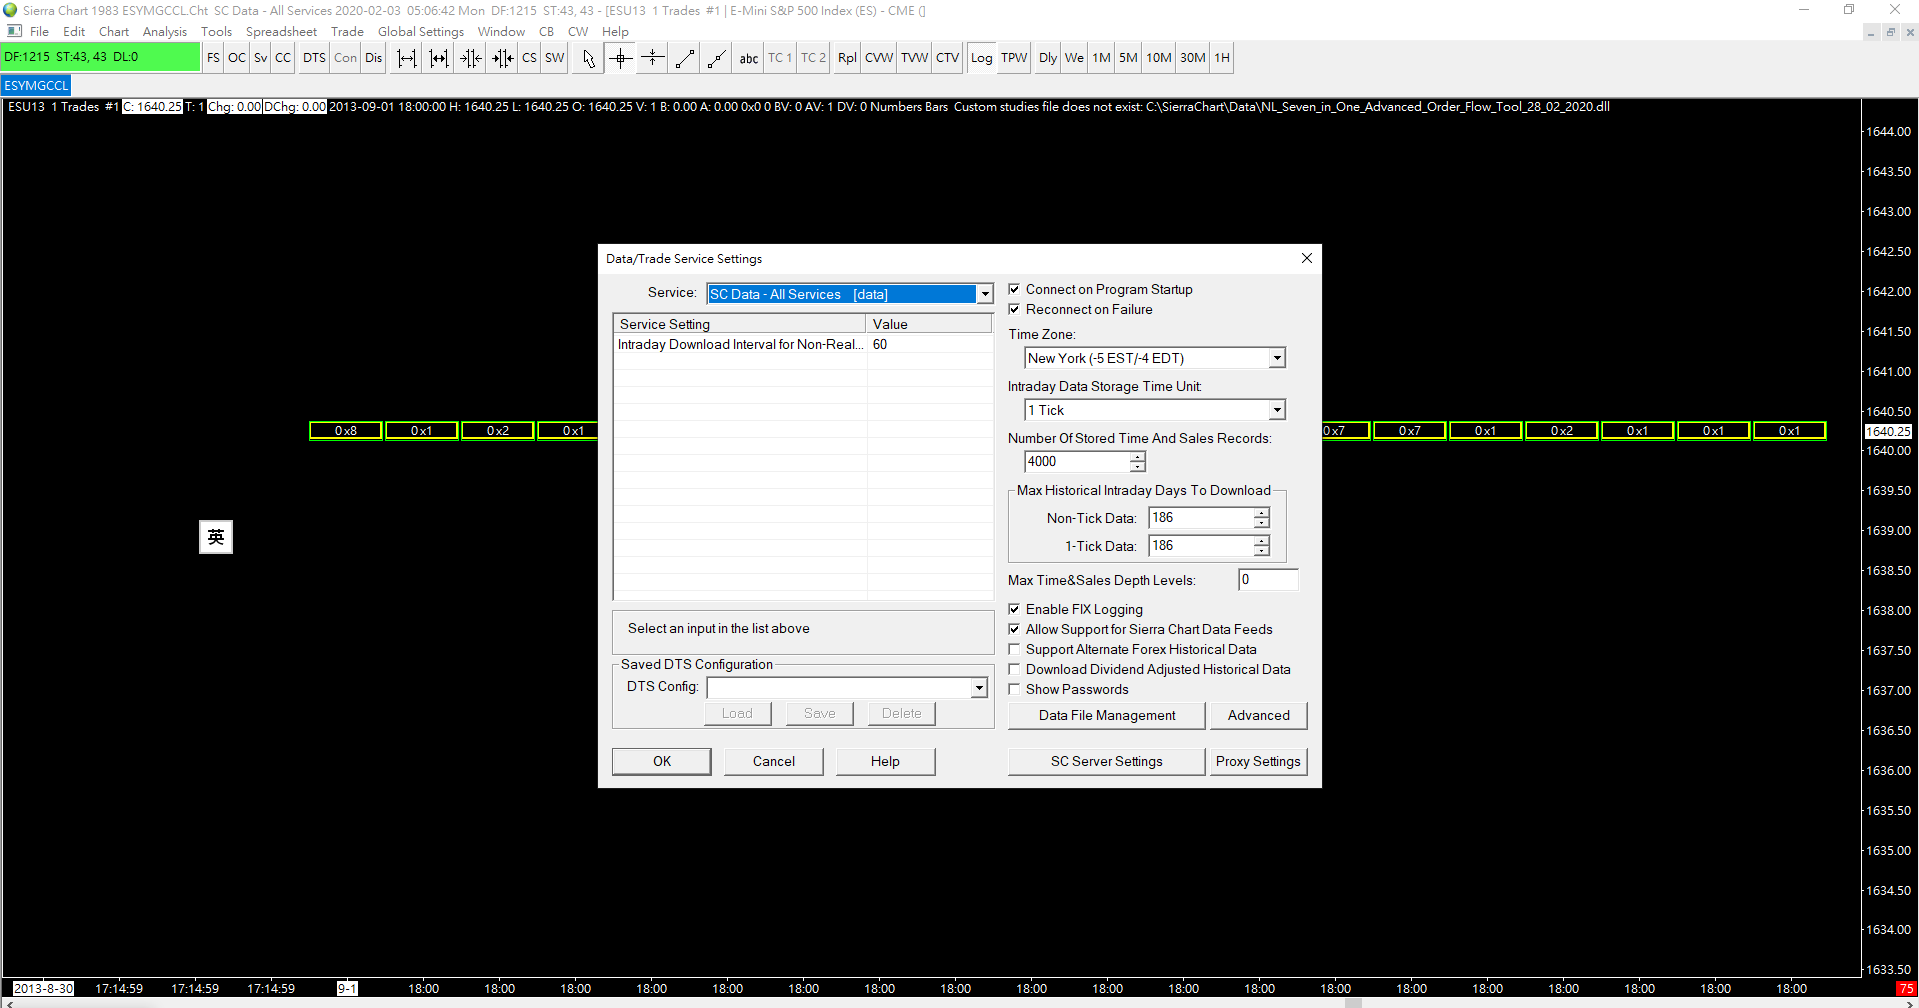1919x1008 pixels.
Task: Open SC Server Settings
Action: (1107, 761)
